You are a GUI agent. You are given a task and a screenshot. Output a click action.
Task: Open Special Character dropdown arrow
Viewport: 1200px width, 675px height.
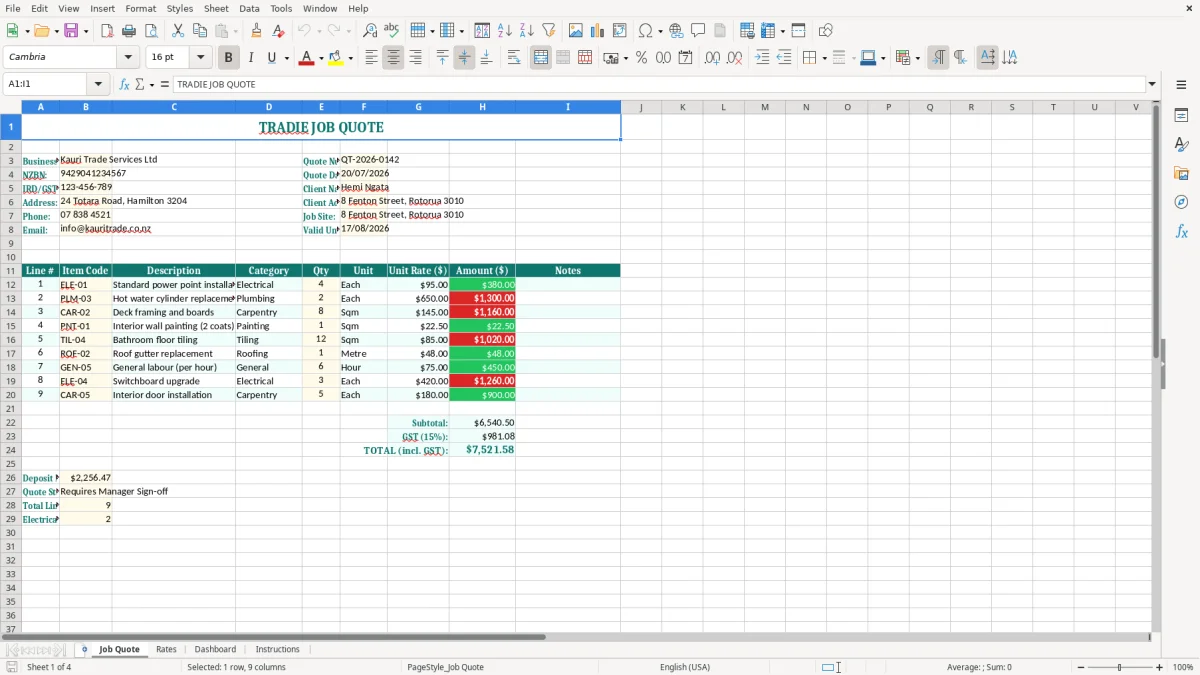(x=661, y=31)
